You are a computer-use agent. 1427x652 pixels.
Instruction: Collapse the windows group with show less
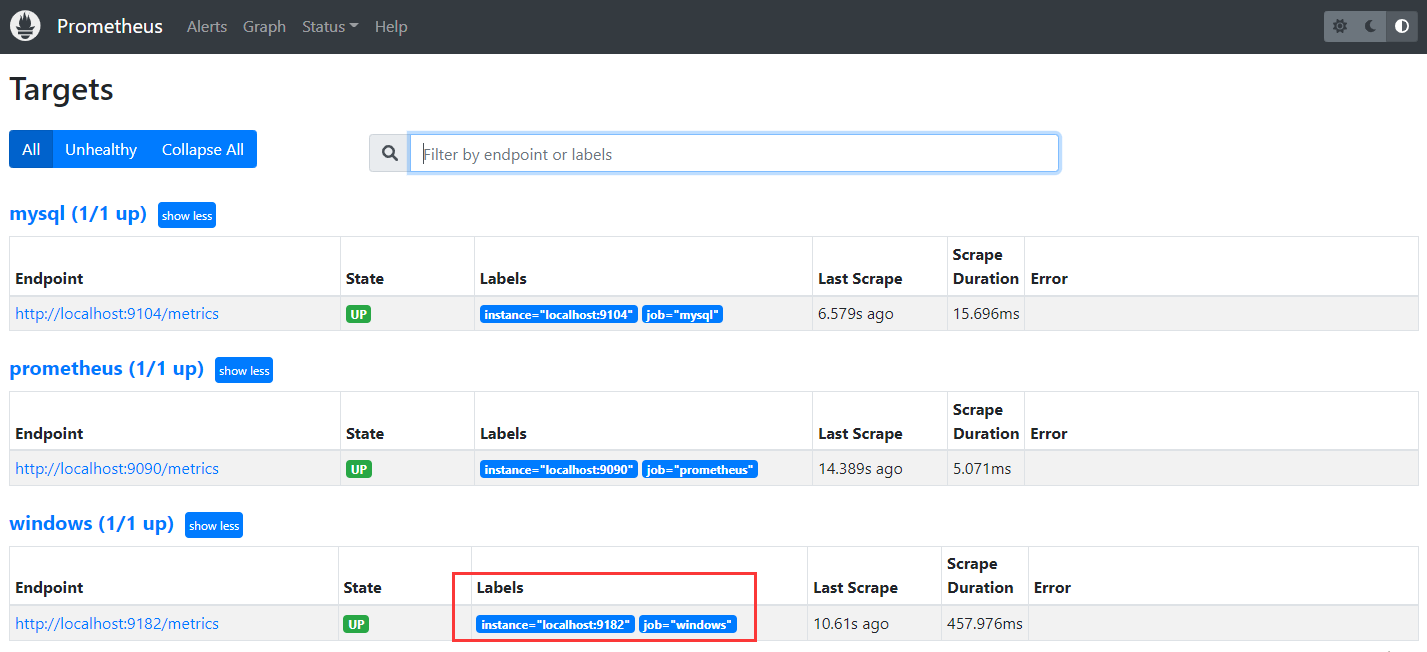(x=214, y=525)
